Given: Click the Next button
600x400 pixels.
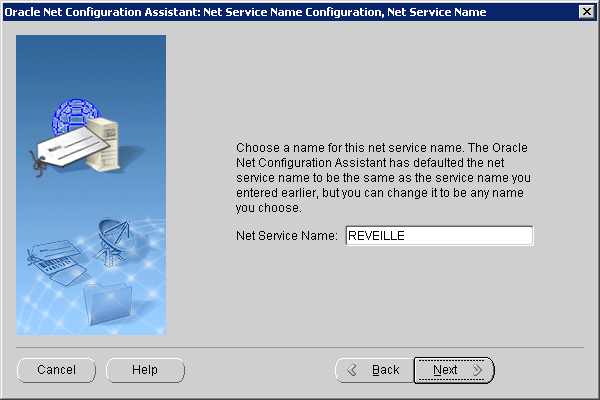Looking at the screenshot, I should (454, 370).
